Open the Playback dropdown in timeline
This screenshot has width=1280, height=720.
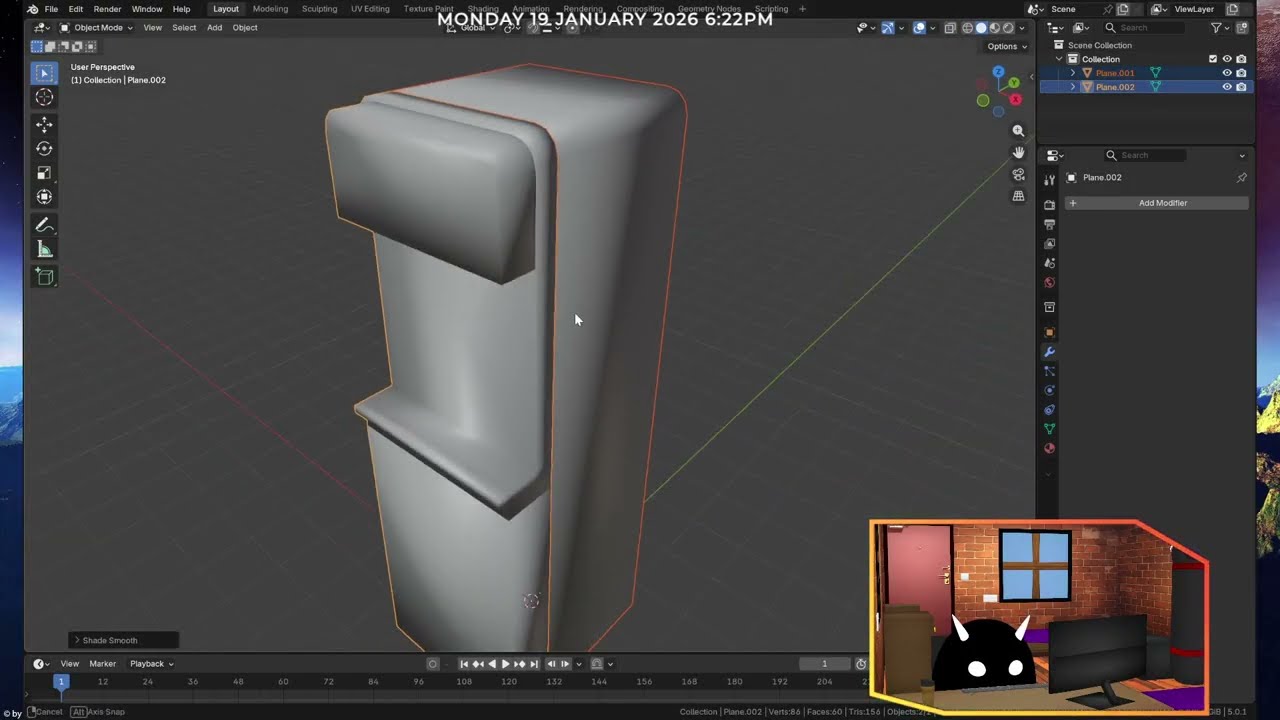click(x=152, y=664)
